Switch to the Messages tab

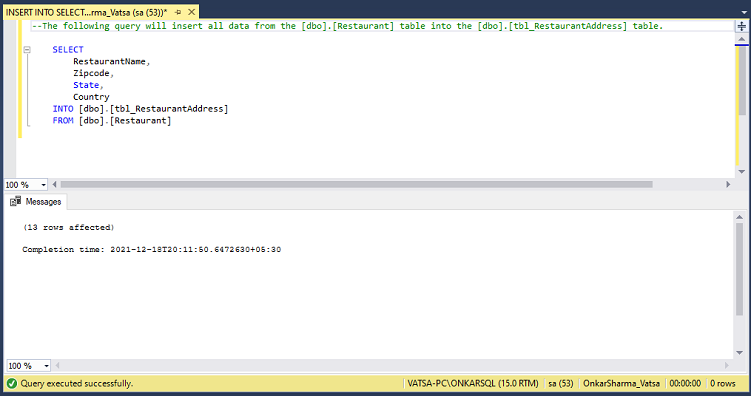pos(36,202)
